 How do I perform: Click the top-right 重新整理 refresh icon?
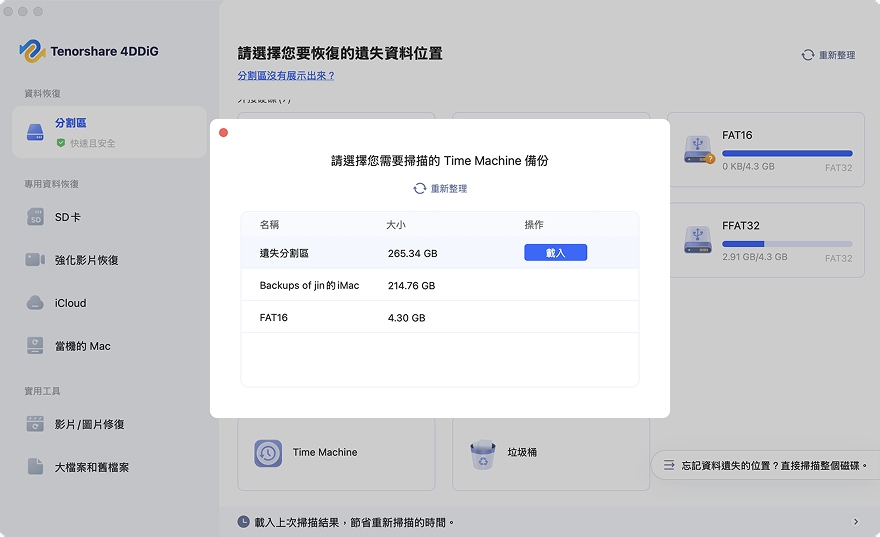tap(808, 55)
